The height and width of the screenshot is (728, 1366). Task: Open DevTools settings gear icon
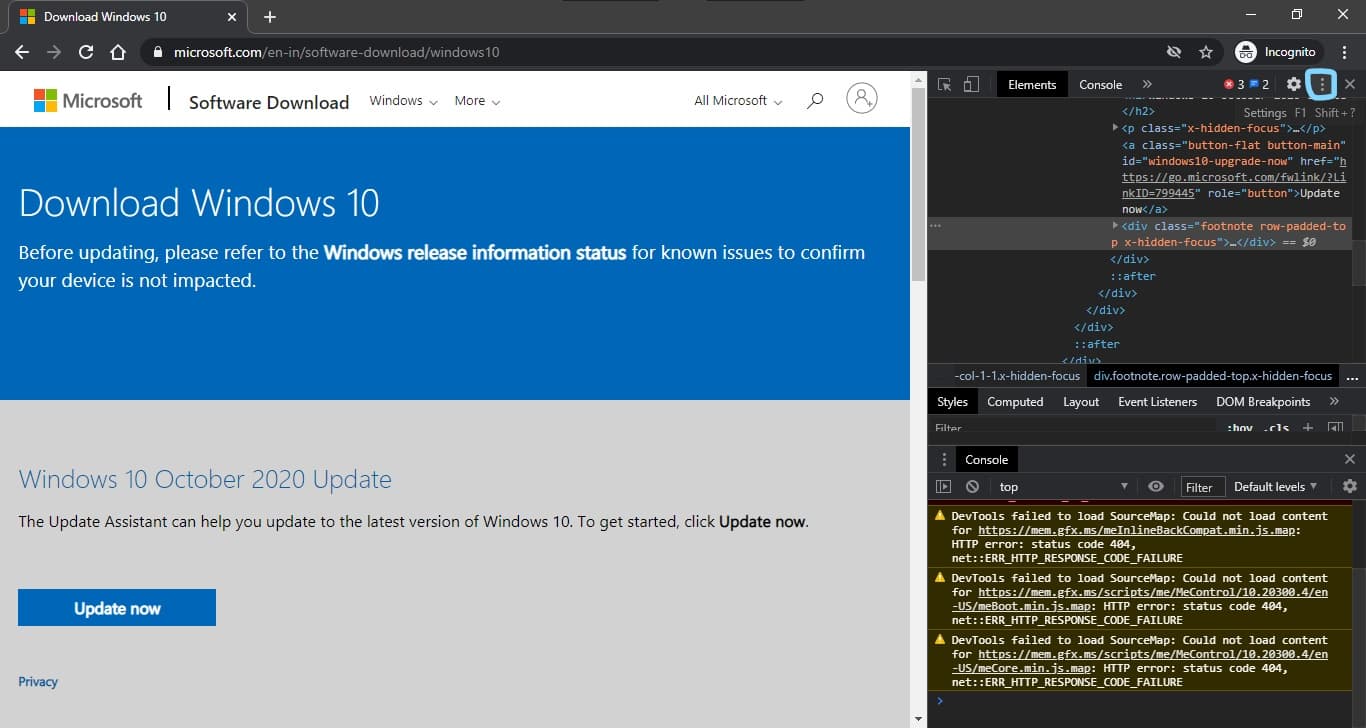[x=1294, y=85]
